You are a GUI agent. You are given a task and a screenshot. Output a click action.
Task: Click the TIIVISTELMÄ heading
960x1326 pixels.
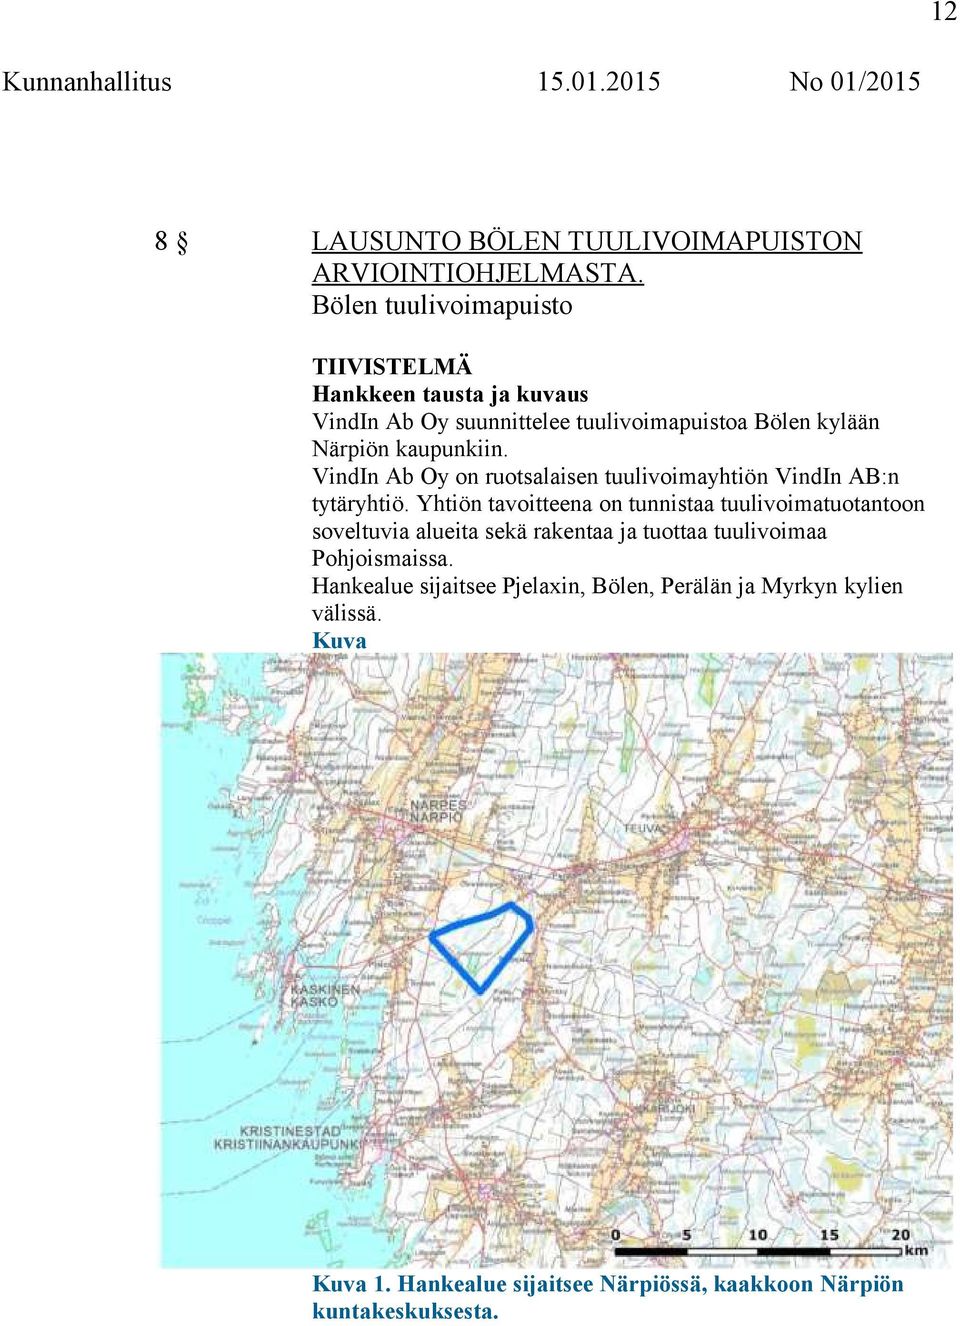(x=392, y=367)
